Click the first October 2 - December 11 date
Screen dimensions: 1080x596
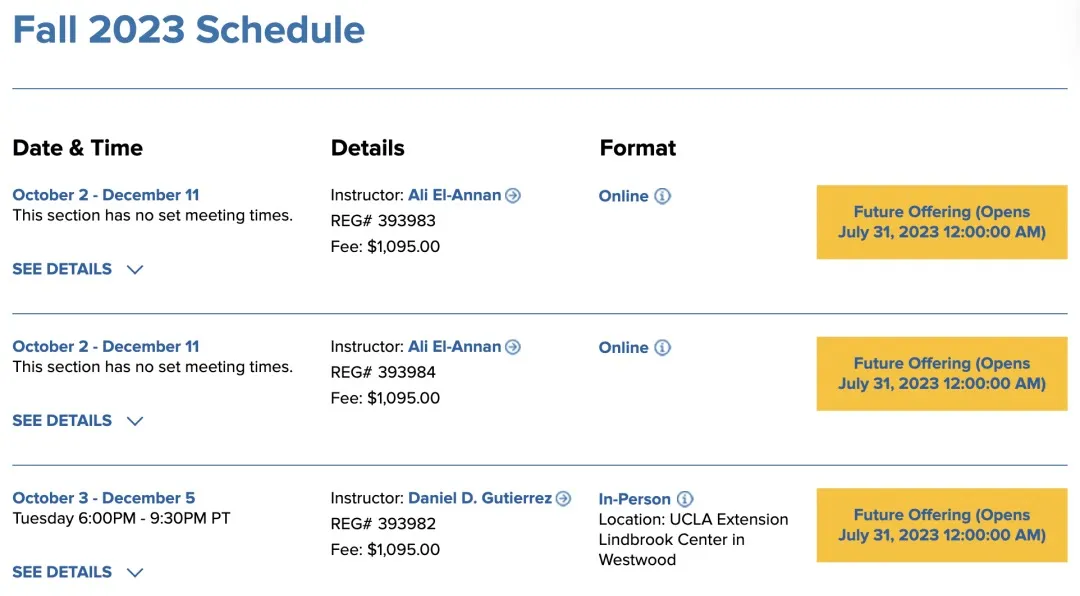pyautogui.click(x=105, y=195)
